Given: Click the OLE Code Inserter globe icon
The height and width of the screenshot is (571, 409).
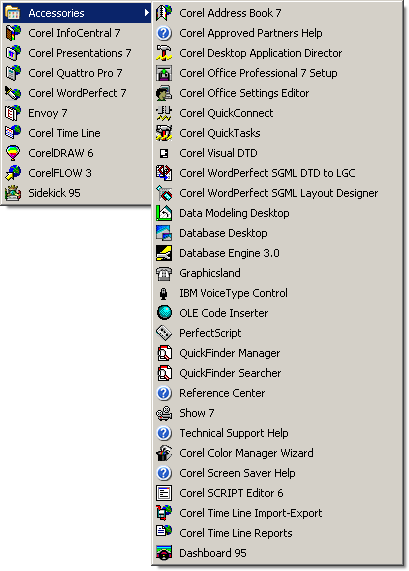Looking at the screenshot, I should (164, 313).
